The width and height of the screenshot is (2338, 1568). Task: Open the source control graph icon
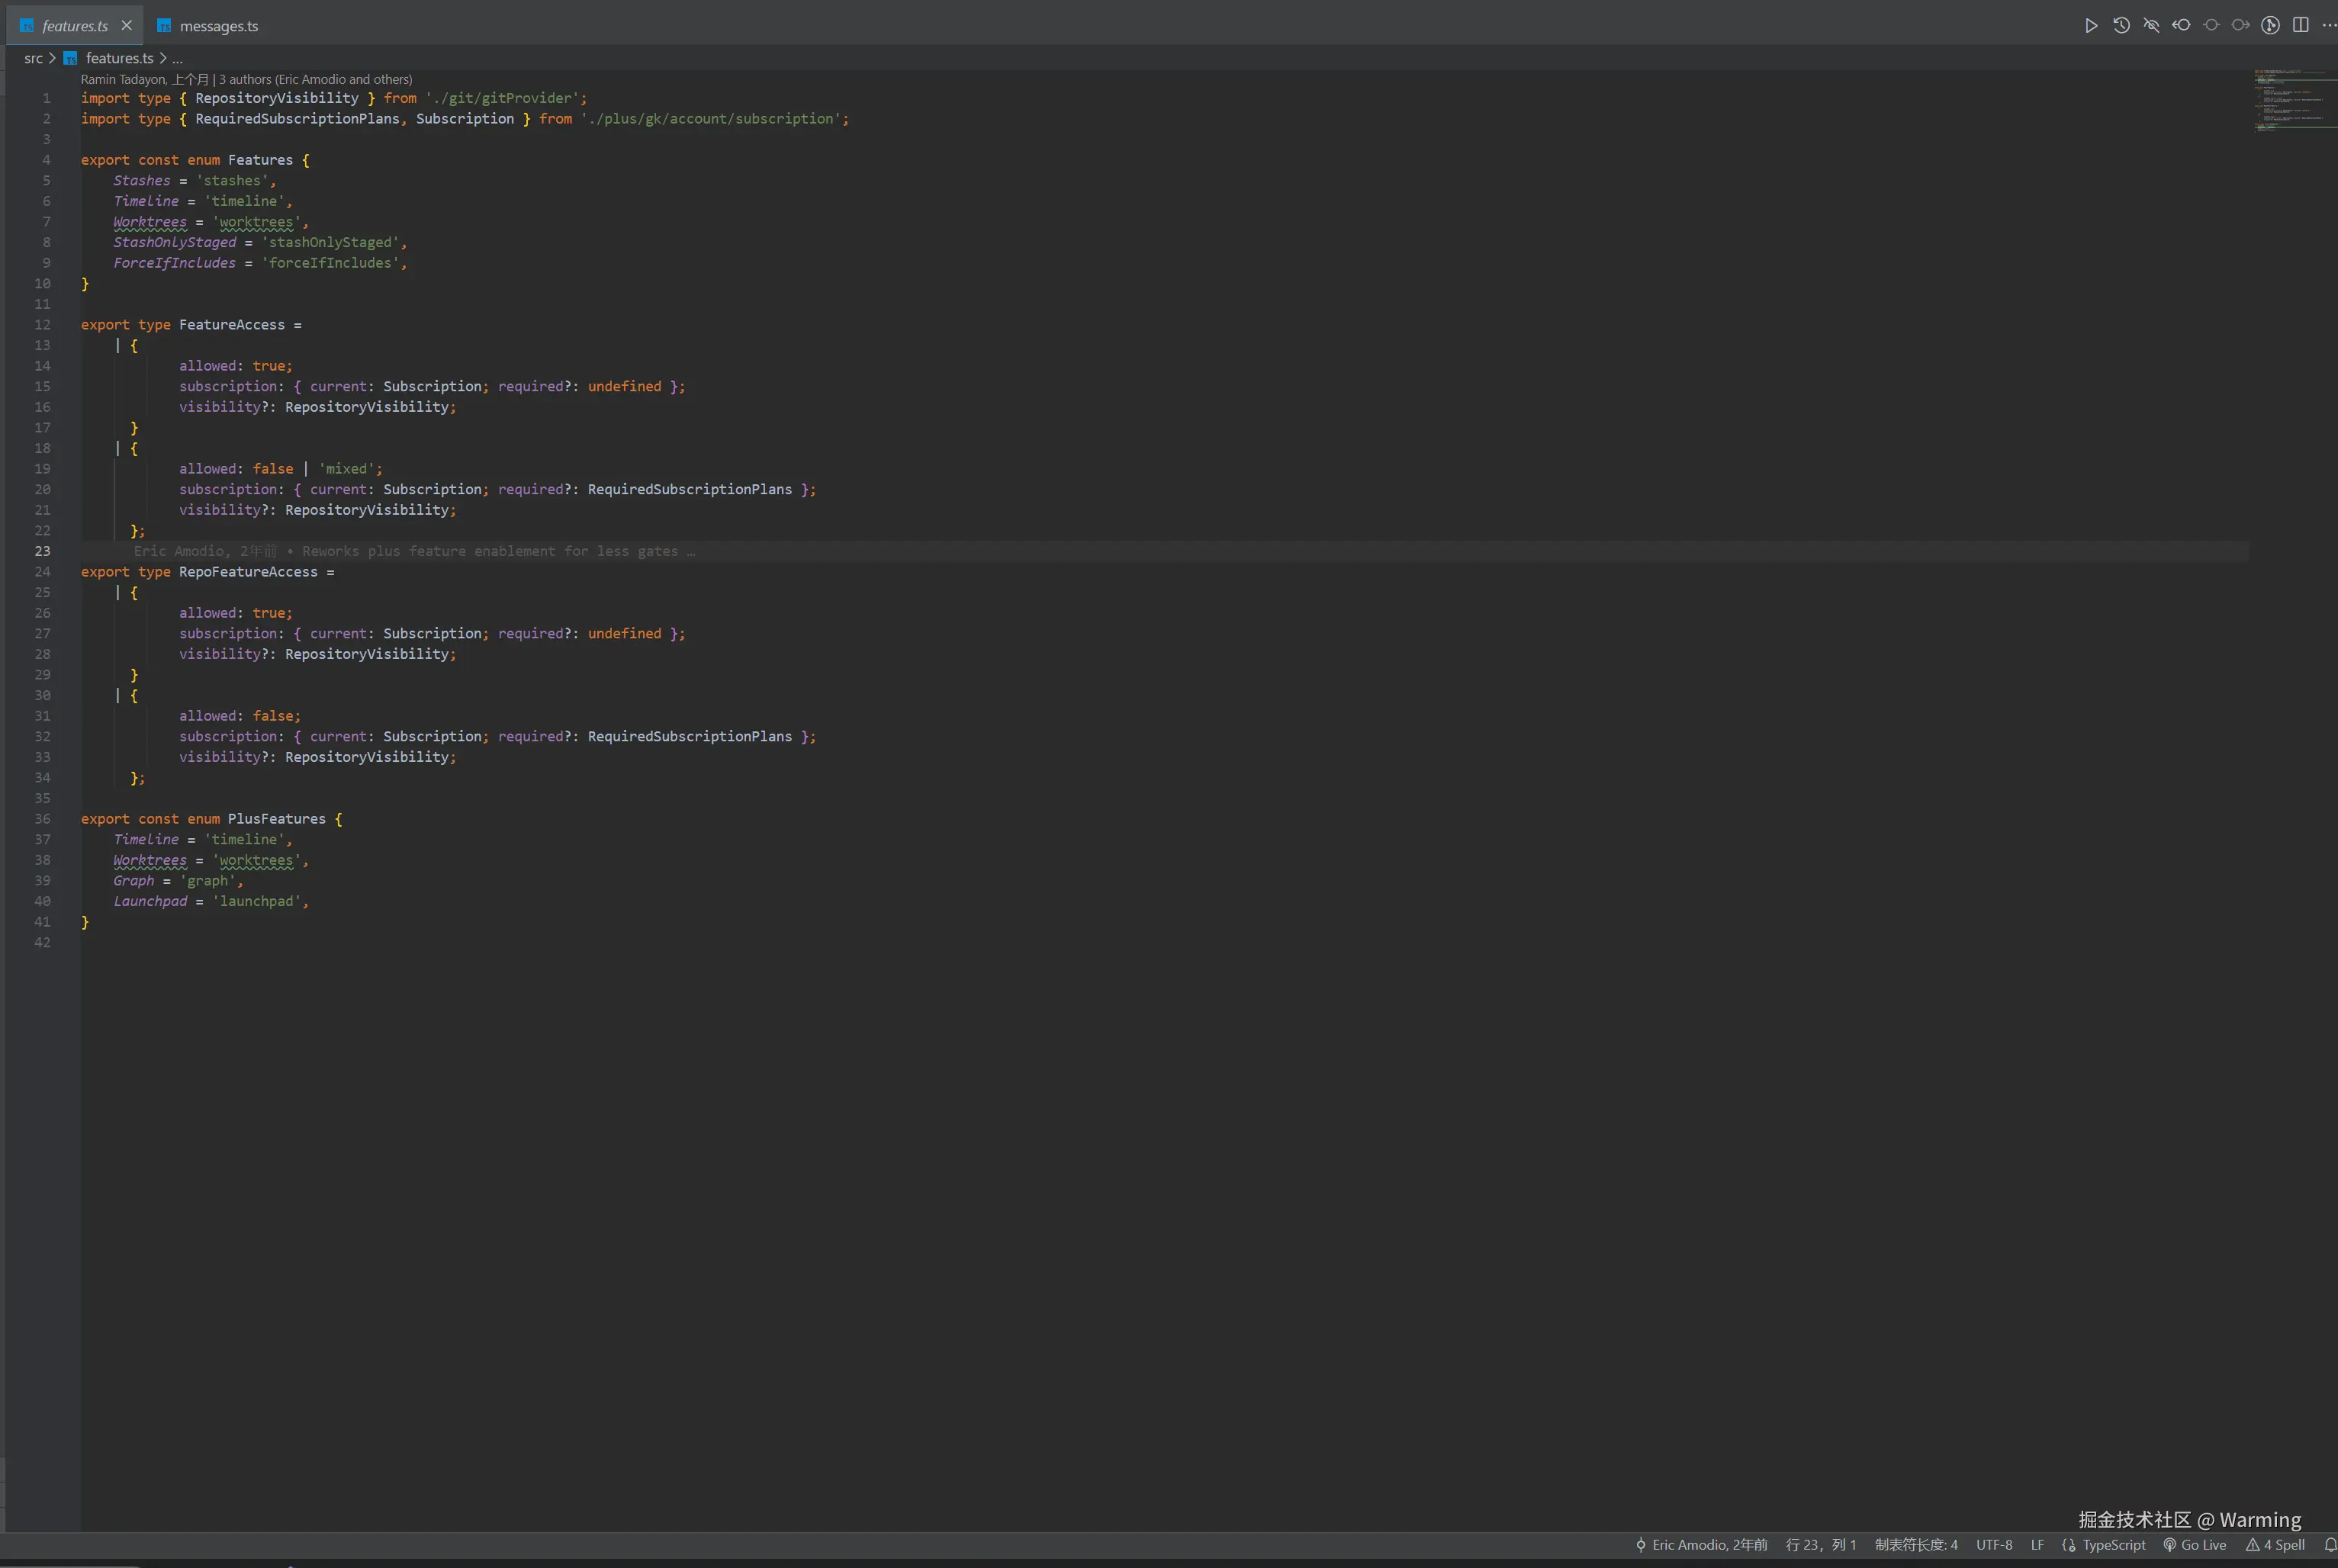click(2270, 25)
